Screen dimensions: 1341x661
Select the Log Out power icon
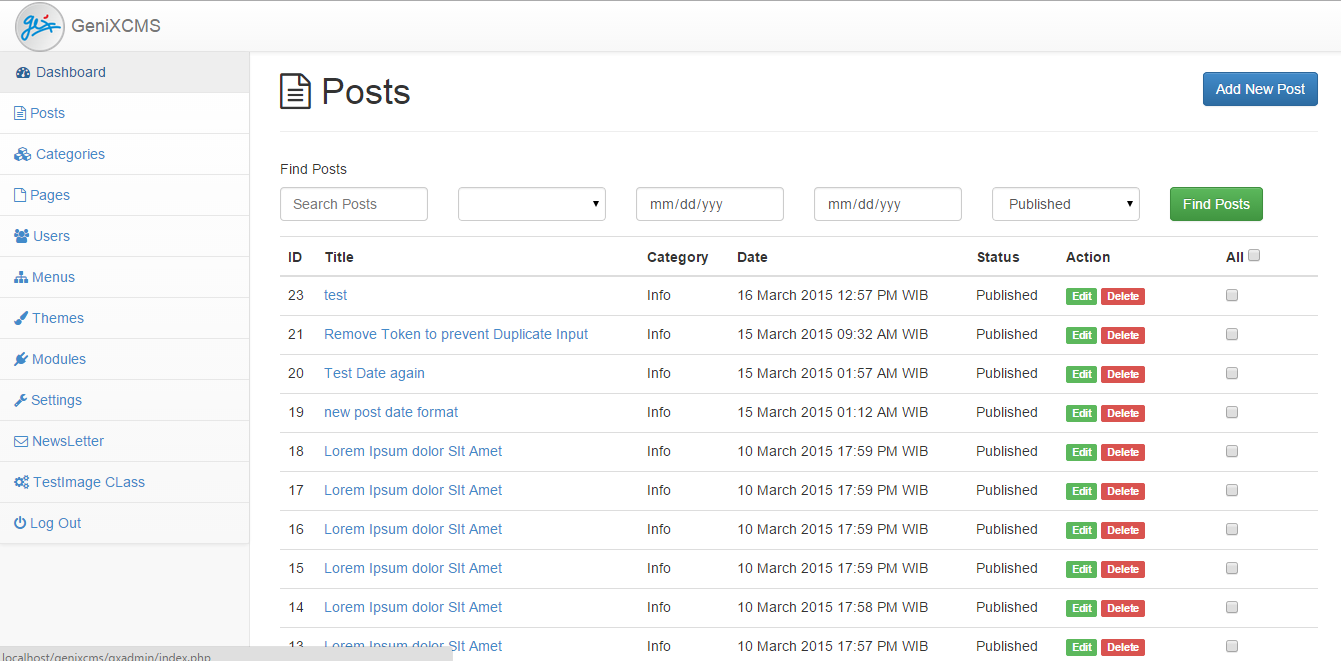coord(19,522)
